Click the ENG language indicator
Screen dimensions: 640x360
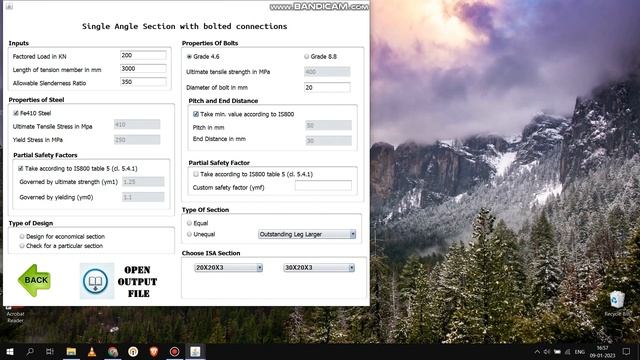[580, 352]
